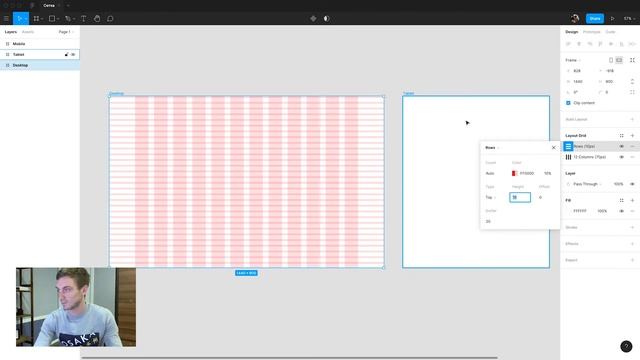
Task: Close the Rows grid popup
Action: [553, 148]
